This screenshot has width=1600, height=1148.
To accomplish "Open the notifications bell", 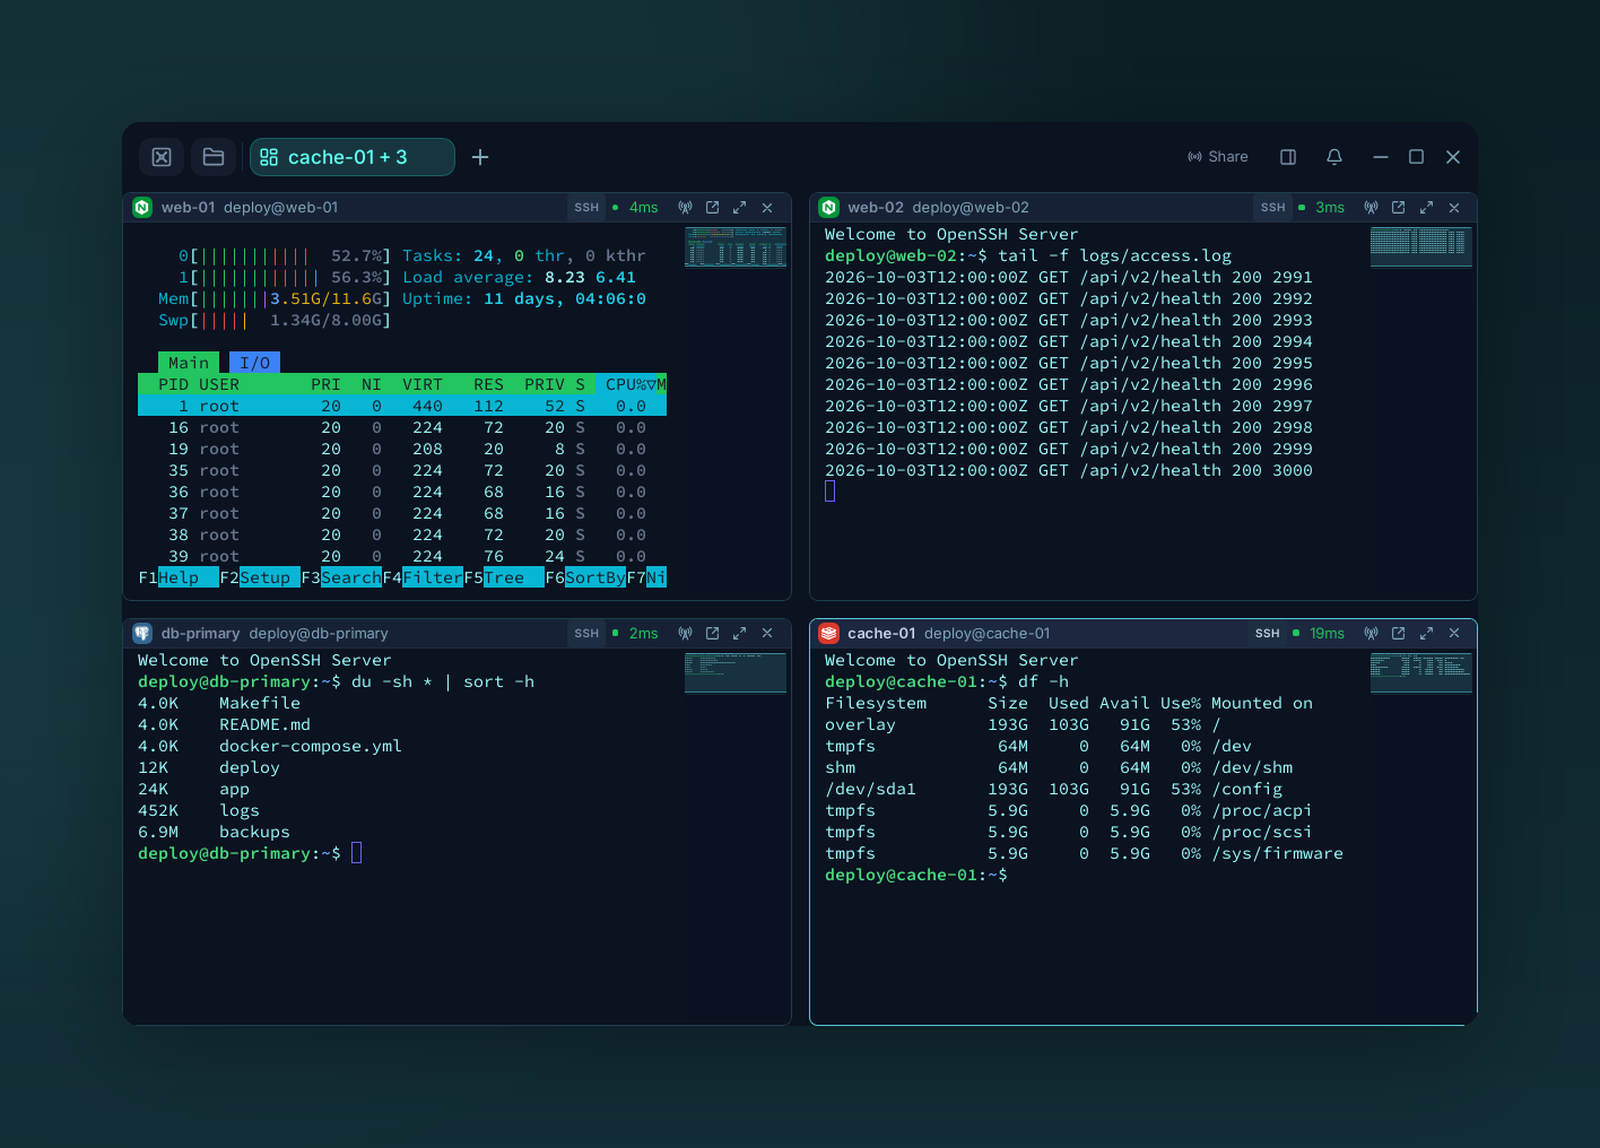I will [x=1334, y=157].
